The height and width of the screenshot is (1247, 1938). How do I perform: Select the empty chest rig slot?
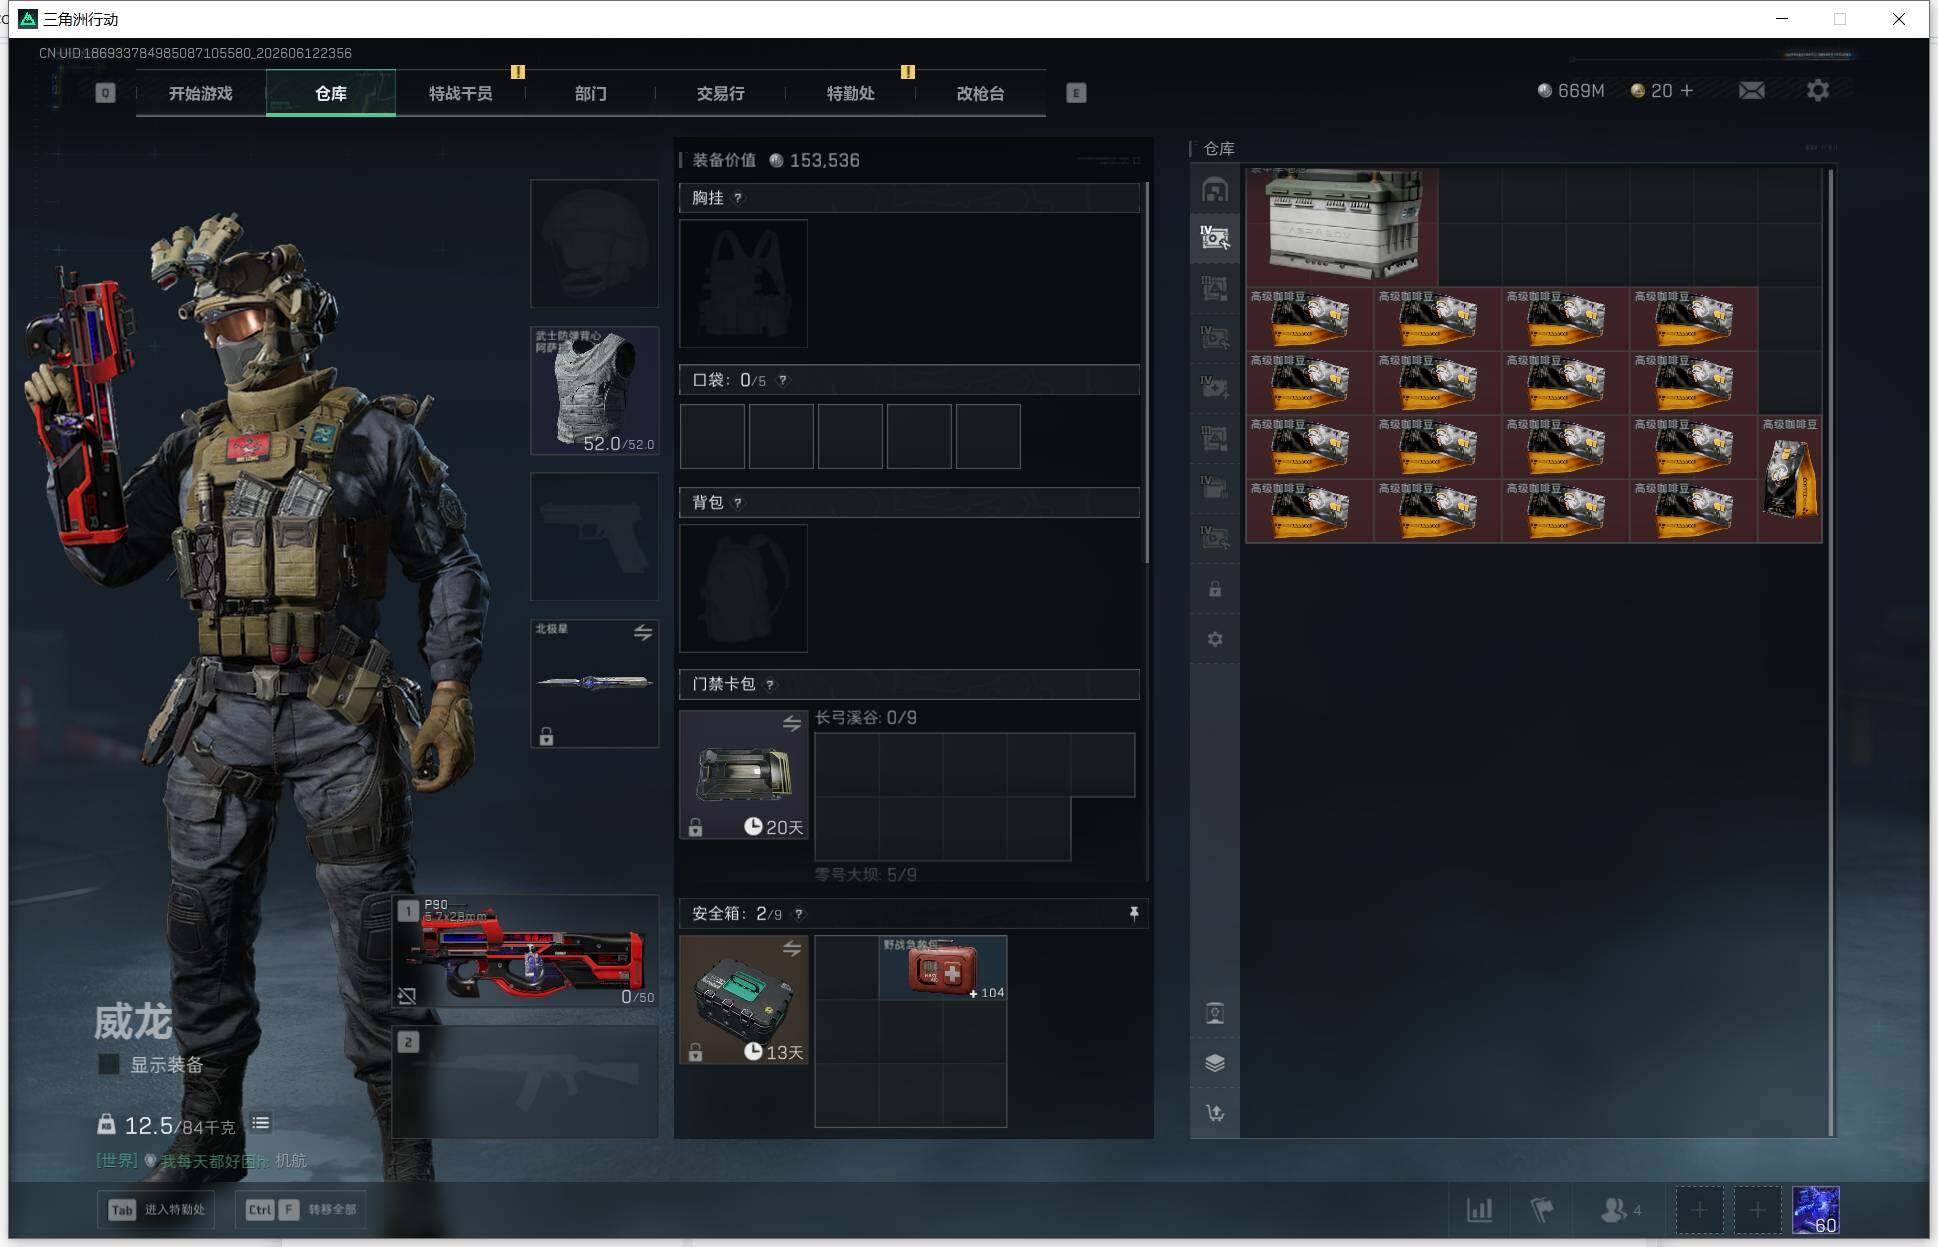(x=743, y=283)
